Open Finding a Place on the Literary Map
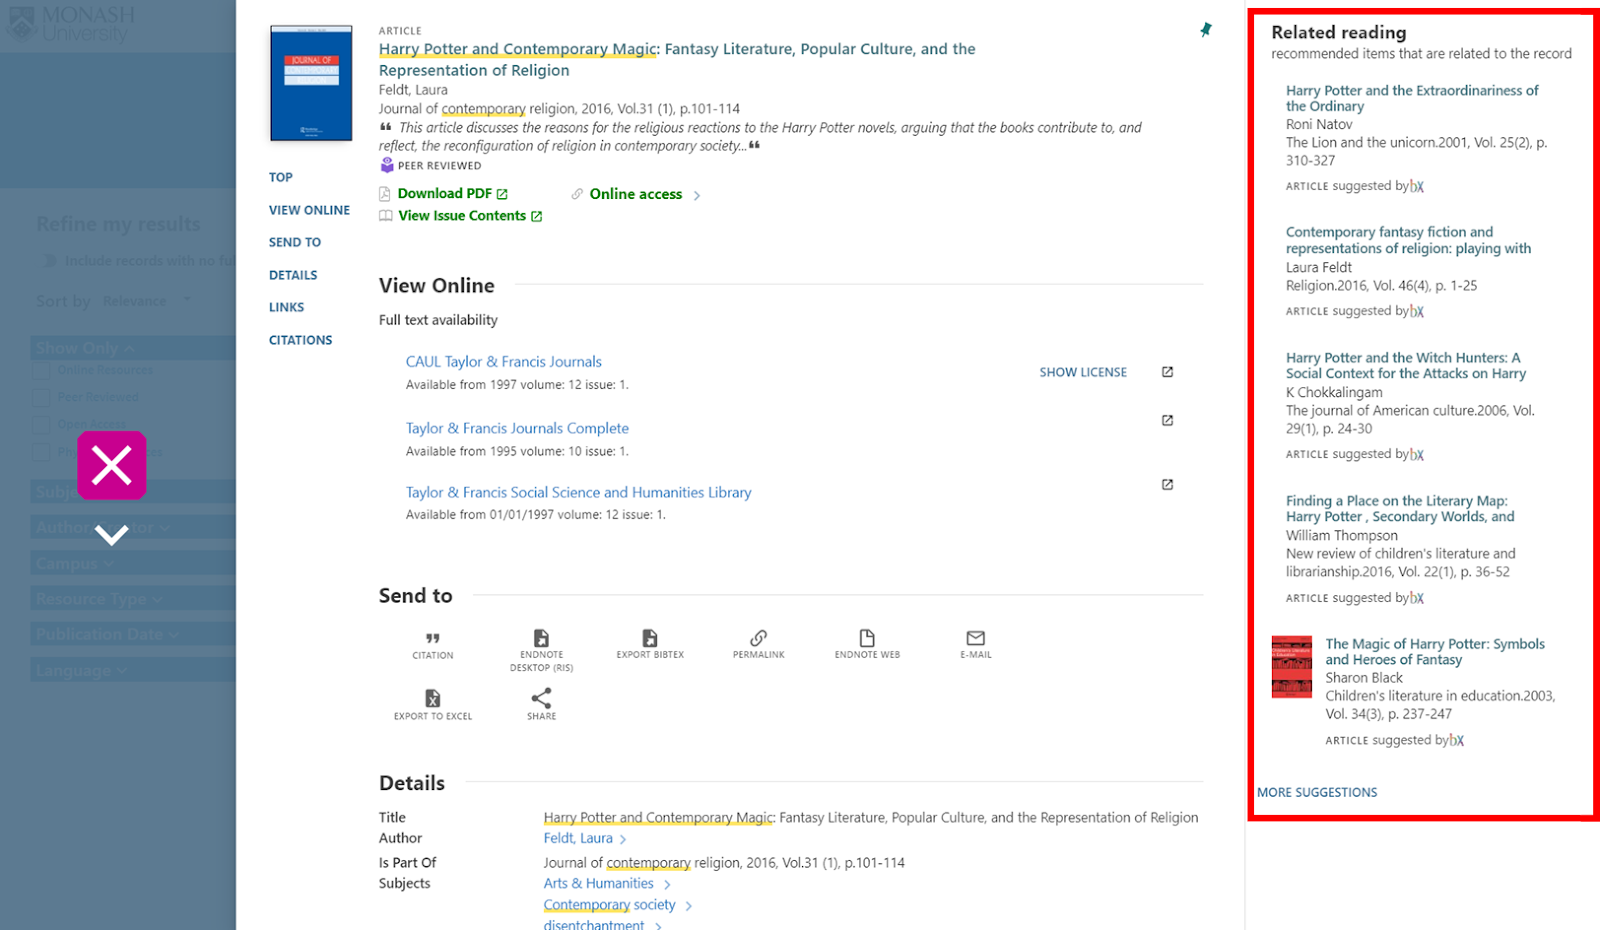Viewport: 1600px width, 930px height. click(x=1400, y=508)
